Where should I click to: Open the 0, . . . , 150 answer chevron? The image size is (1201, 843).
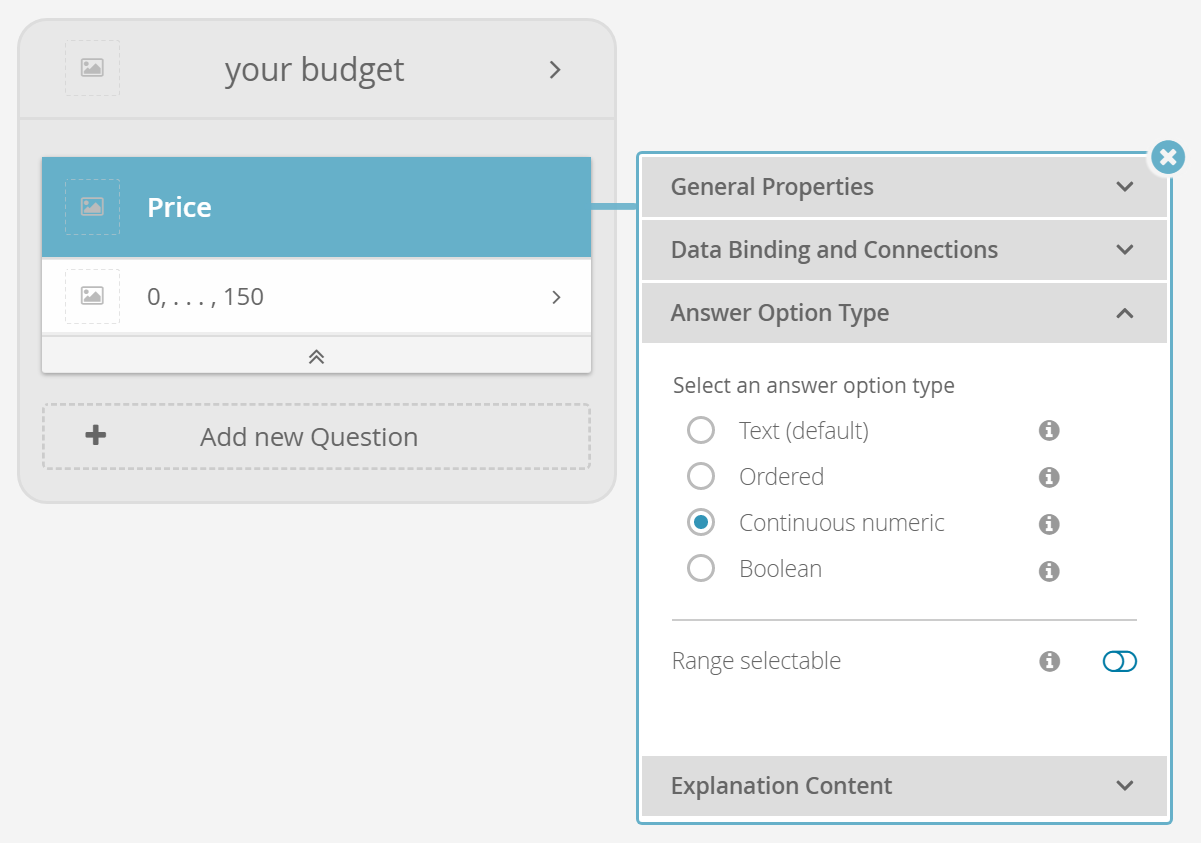pos(557,297)
